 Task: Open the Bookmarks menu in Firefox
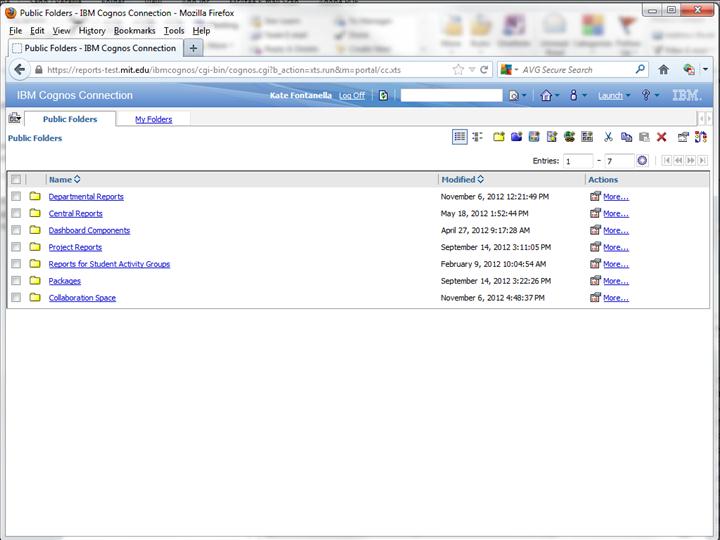134,31
